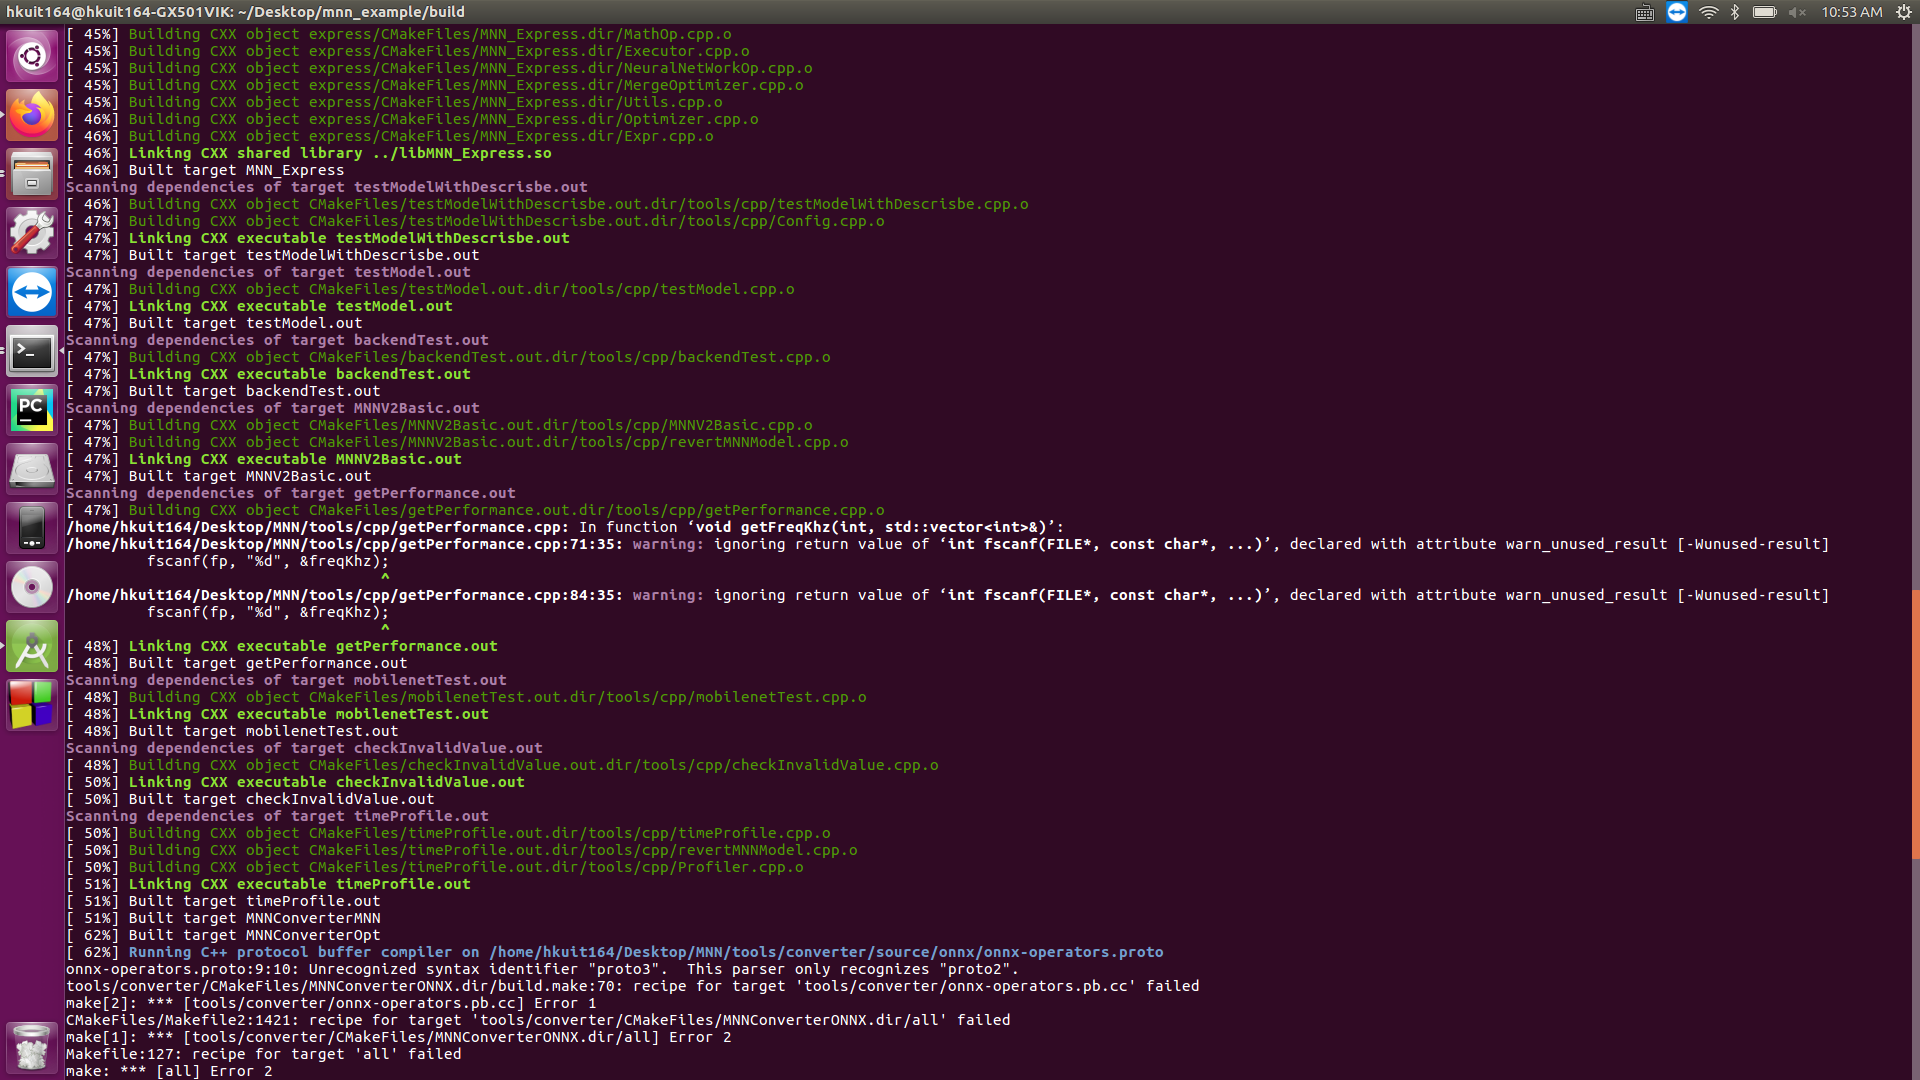Open the Terminal launcher icon

tap(32, 351)
